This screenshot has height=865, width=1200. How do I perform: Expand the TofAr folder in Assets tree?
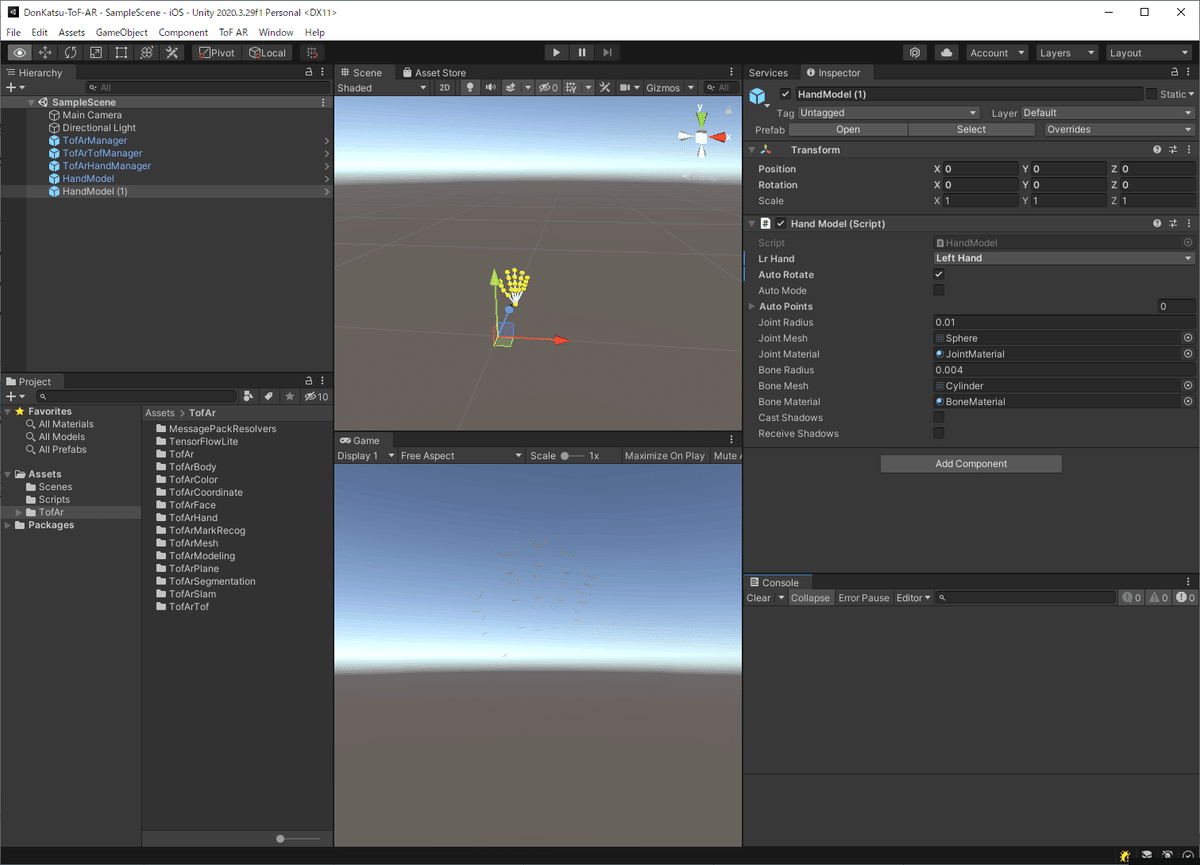tap(18, 512)
